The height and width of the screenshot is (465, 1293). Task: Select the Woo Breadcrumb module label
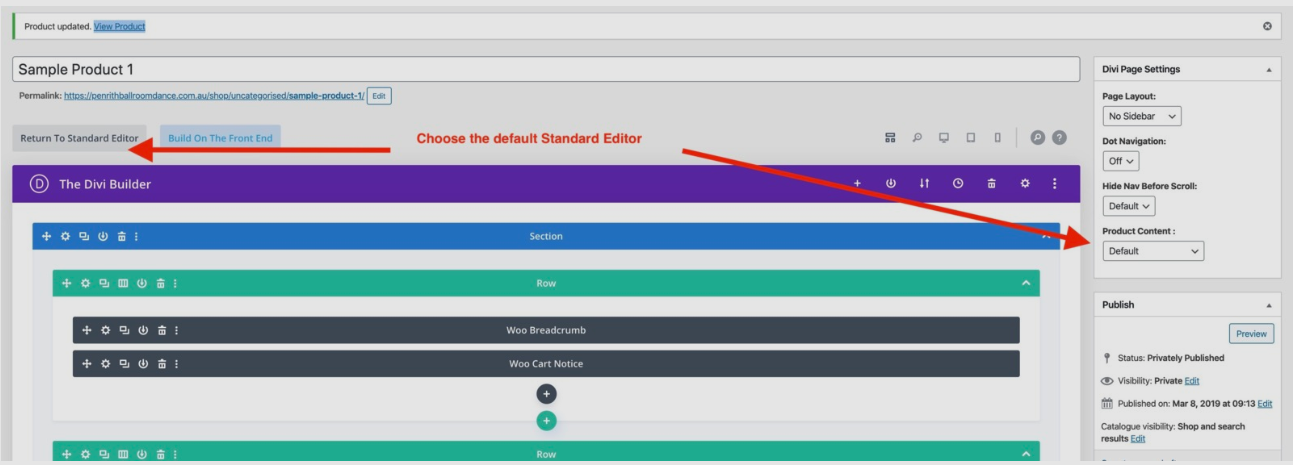(546, 330)
